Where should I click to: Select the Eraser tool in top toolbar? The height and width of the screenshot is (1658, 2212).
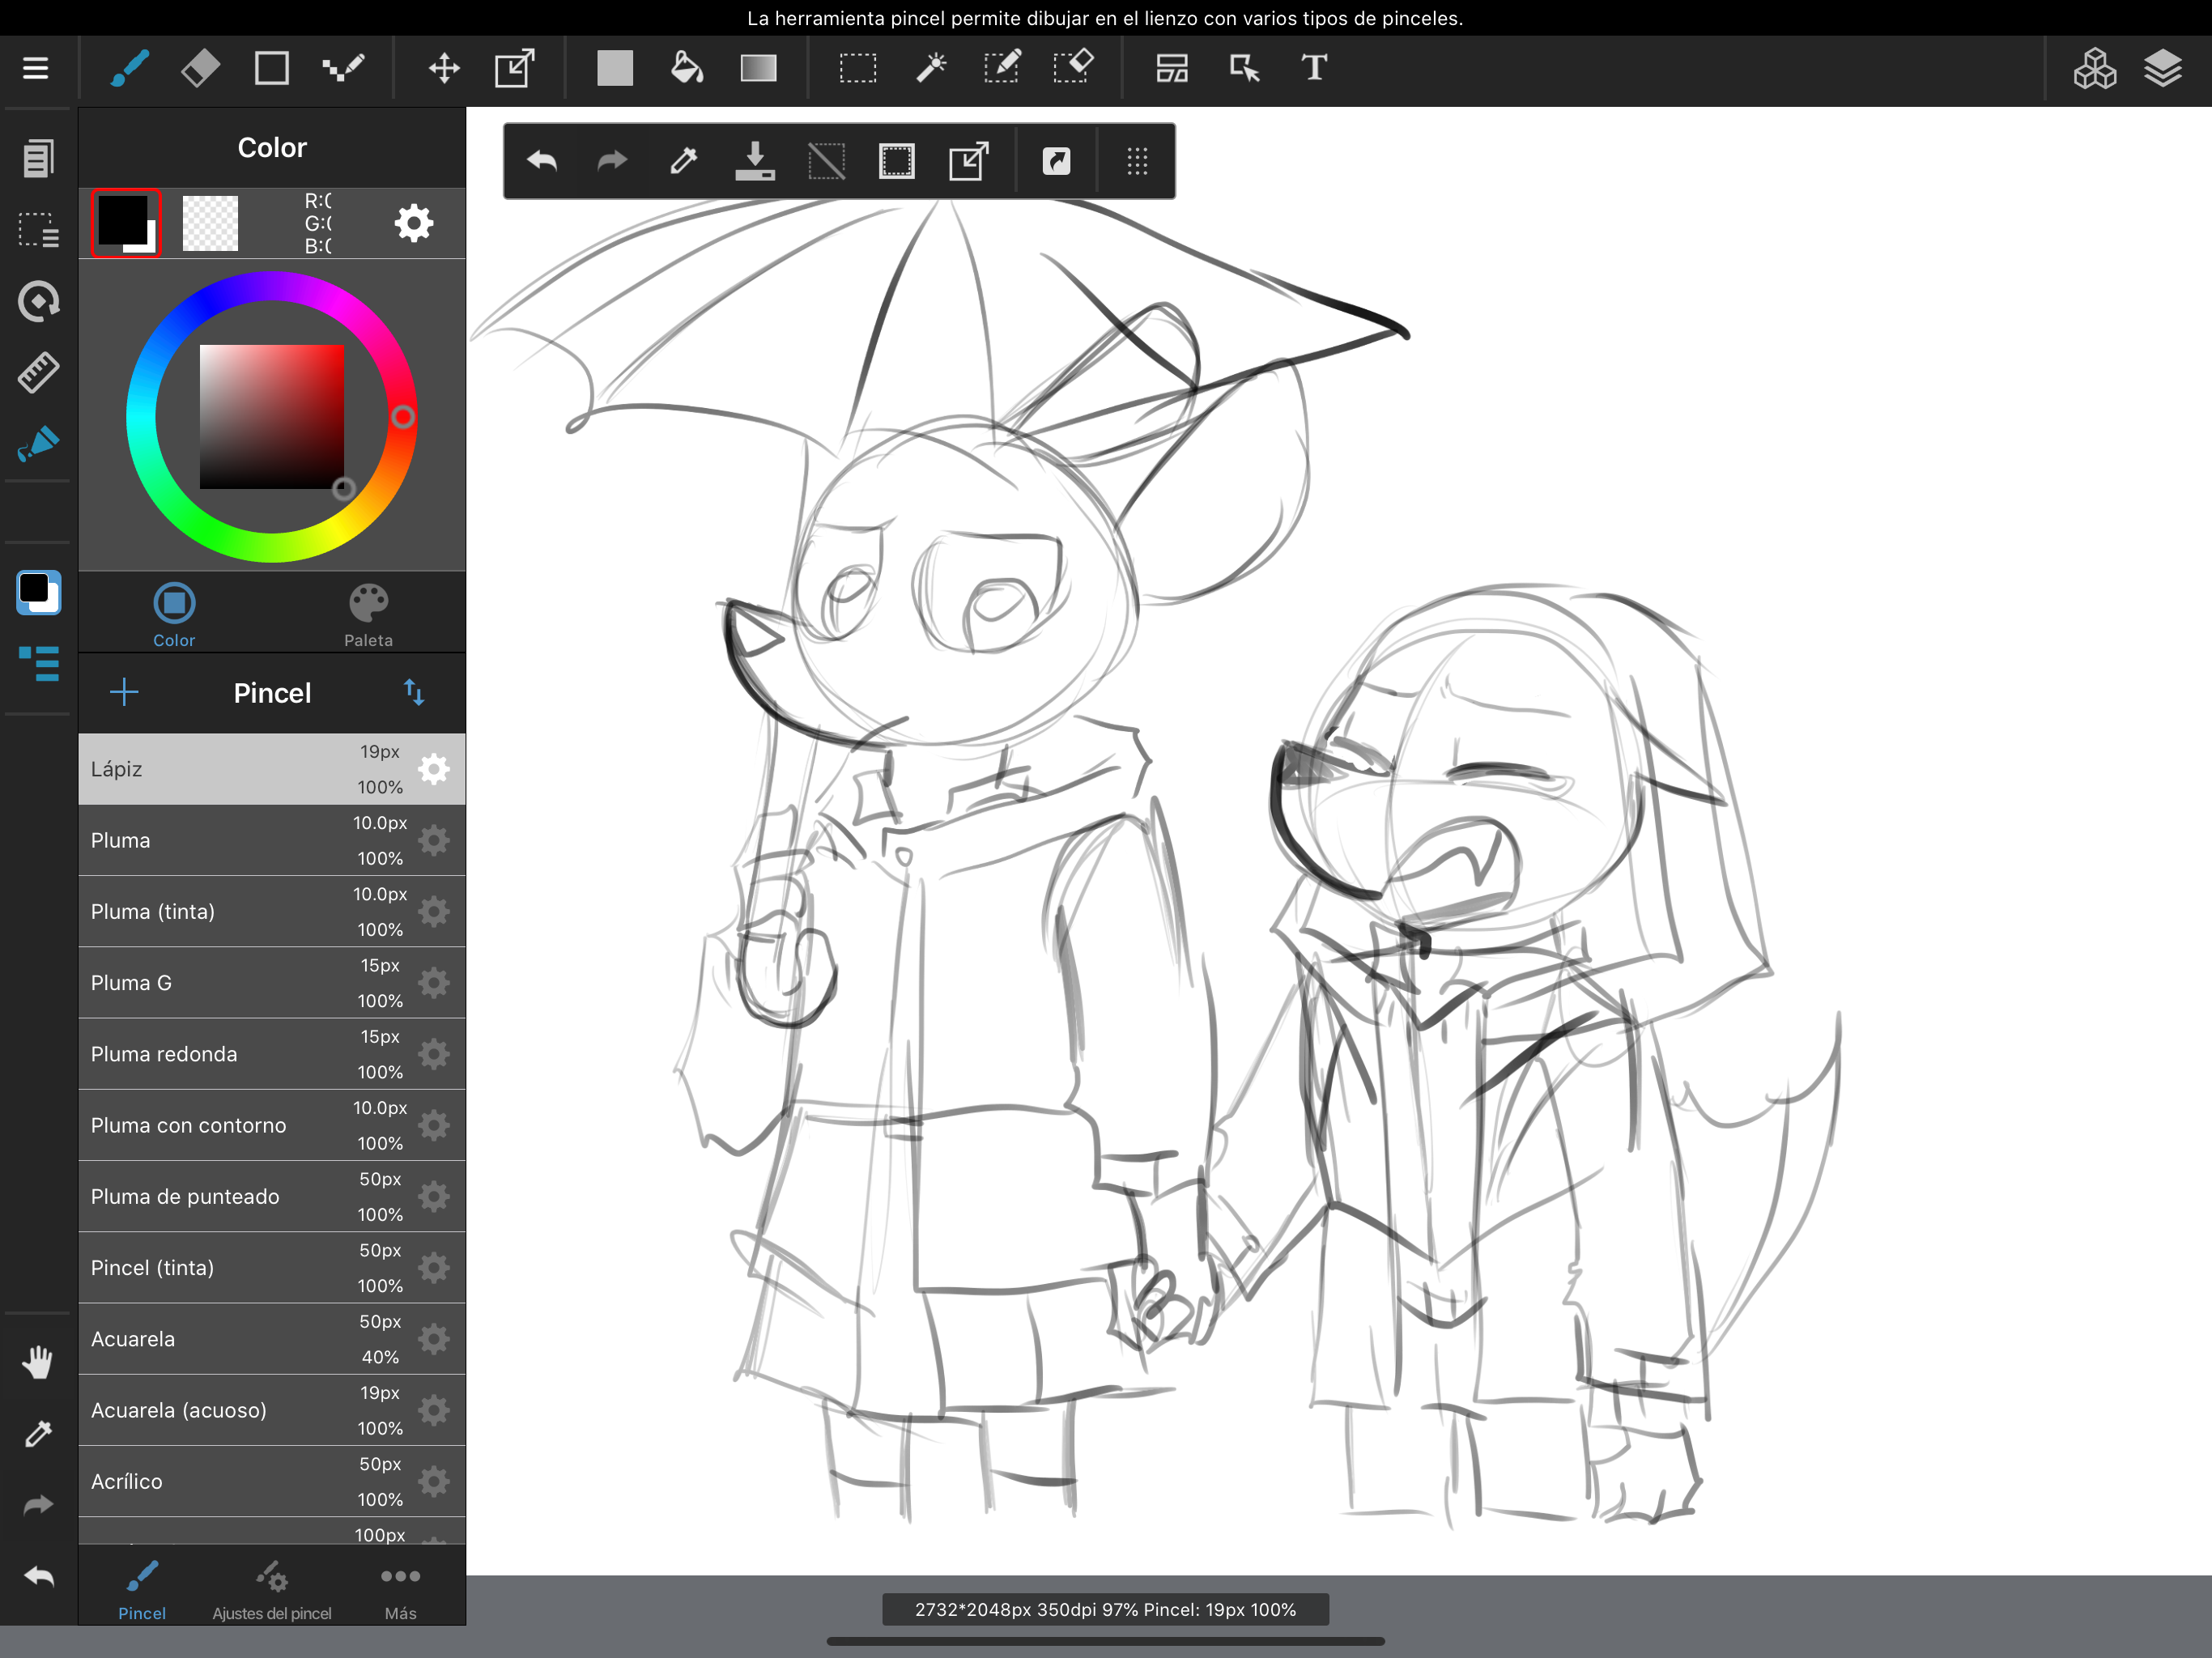tap(200, 68)
